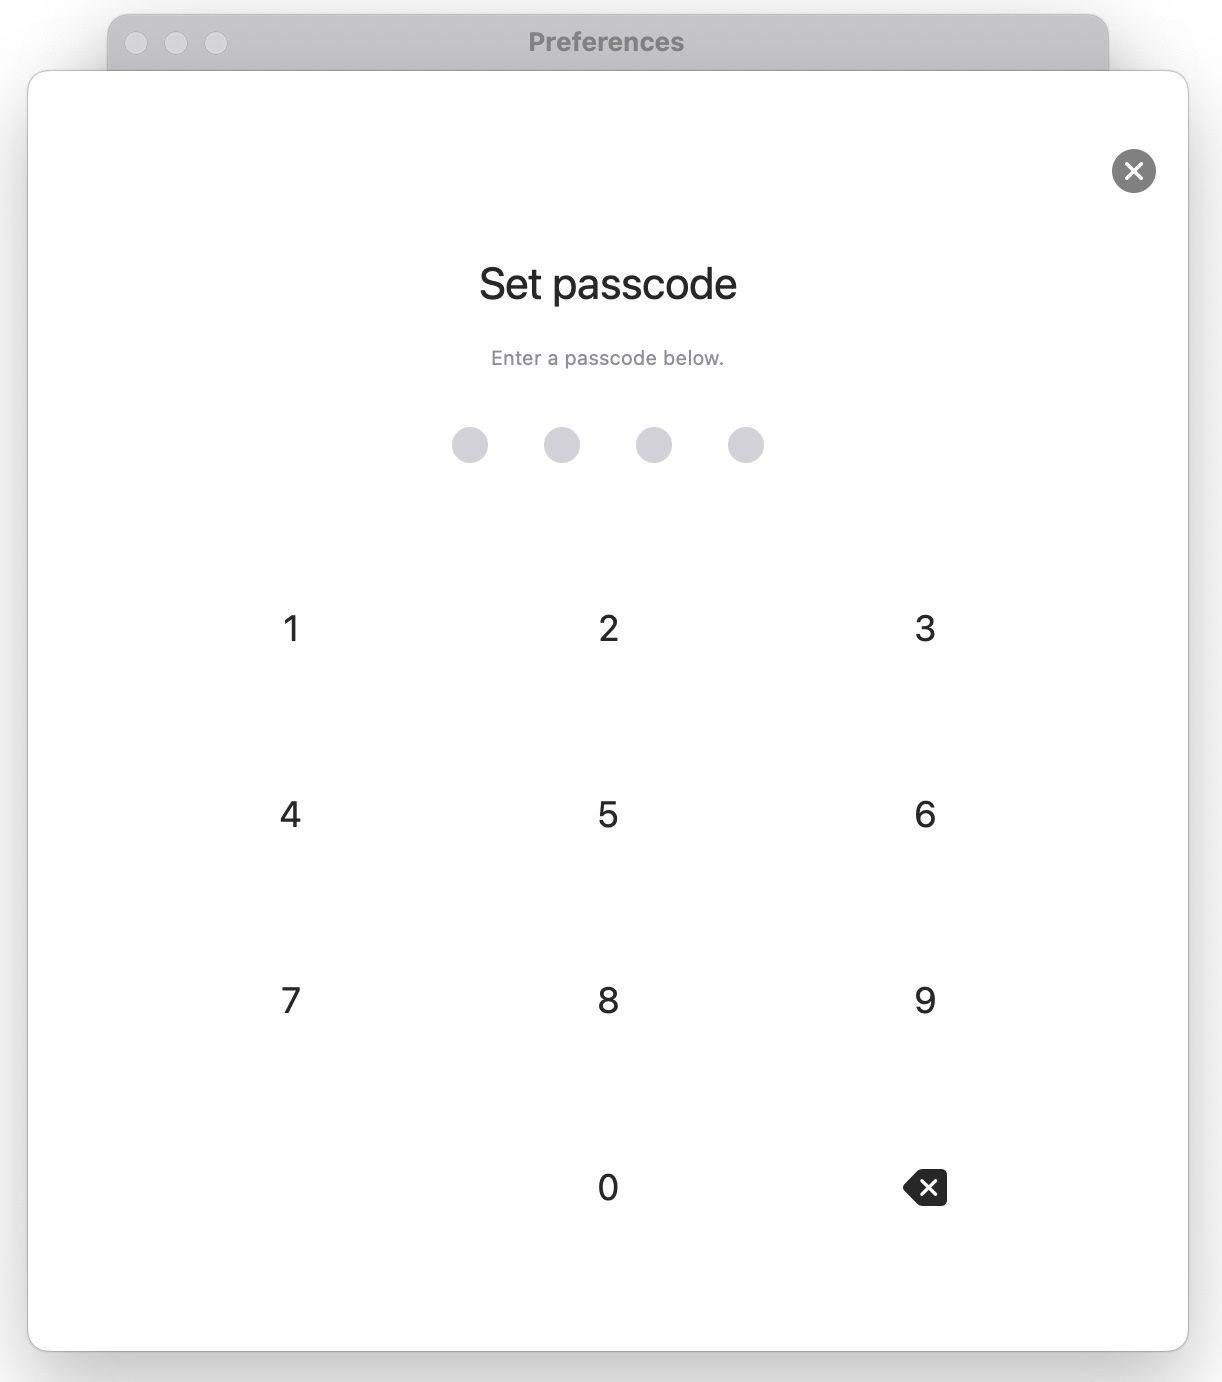The image size is (1222, 1382).
Task: Click the first passcode dot indicator
Action: [x=470, y=445]
